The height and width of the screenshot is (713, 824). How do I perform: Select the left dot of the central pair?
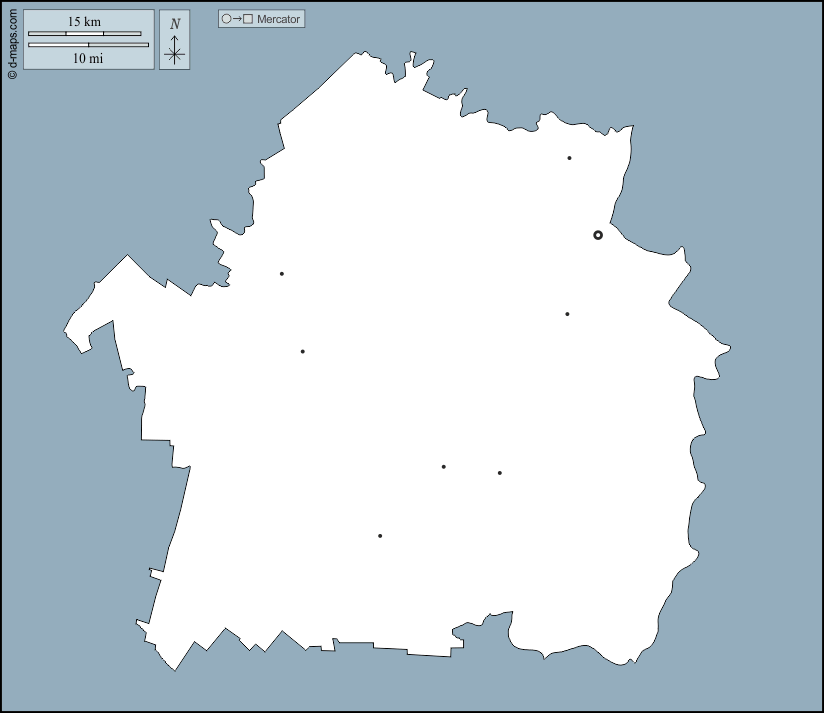[x=444, y=467]
